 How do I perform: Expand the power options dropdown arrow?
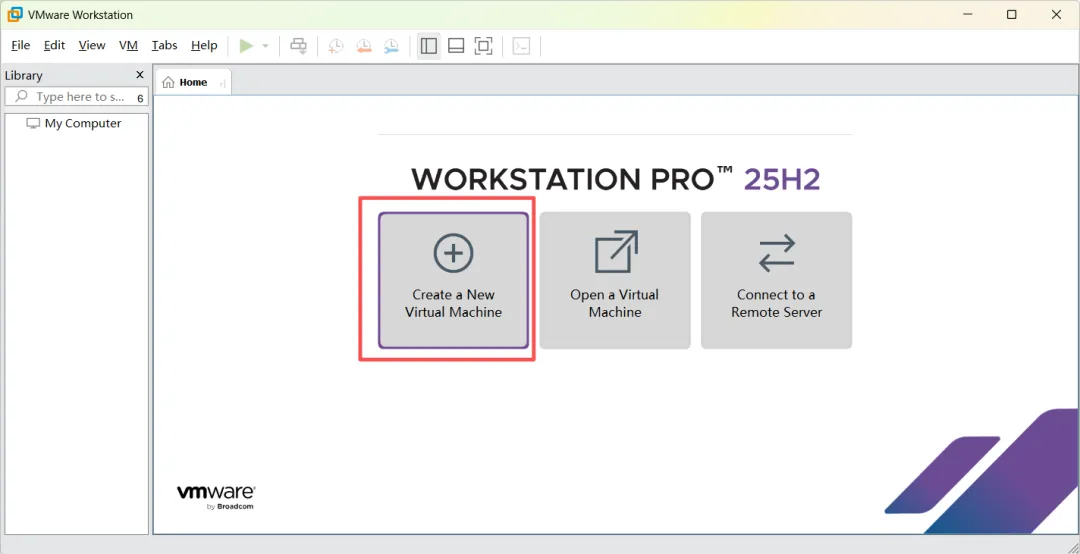point(265,46)
